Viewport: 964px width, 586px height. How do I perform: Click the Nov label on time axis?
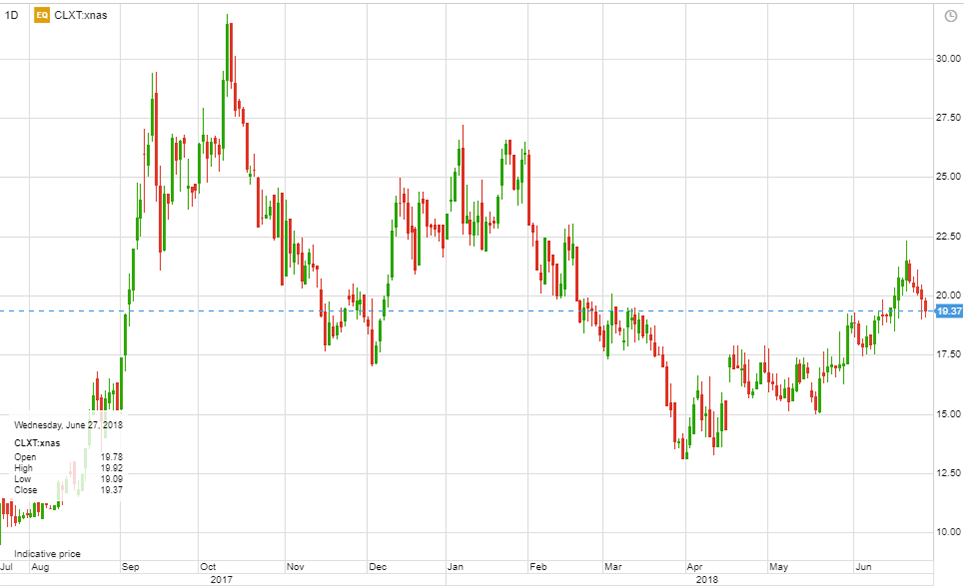(x=295, y=567)
